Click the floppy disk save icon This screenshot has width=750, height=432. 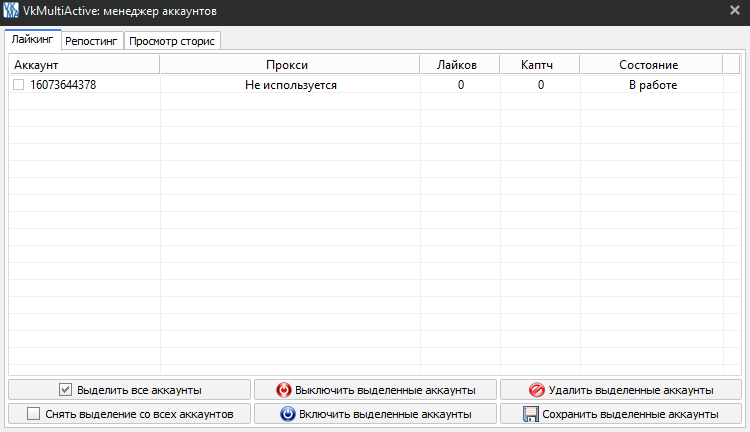tap(531, 414)
